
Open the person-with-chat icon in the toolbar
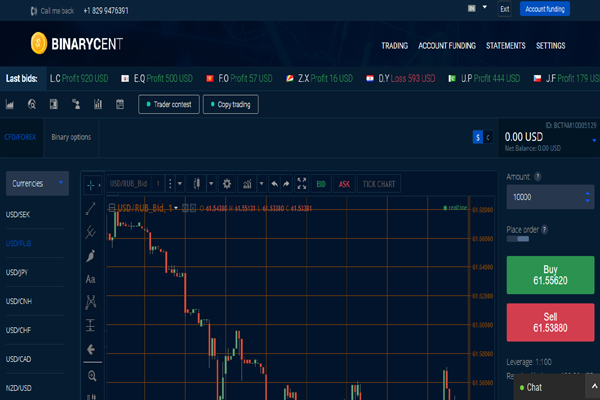pos(76,104)
